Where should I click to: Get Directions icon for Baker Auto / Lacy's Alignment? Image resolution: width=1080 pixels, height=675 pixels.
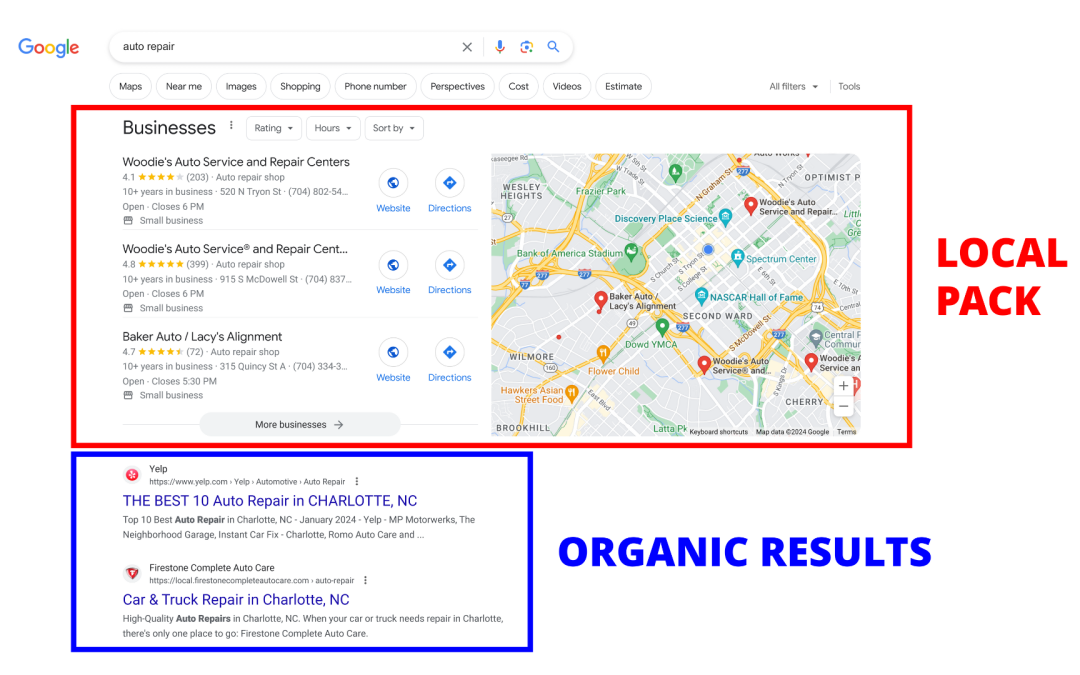450,353
